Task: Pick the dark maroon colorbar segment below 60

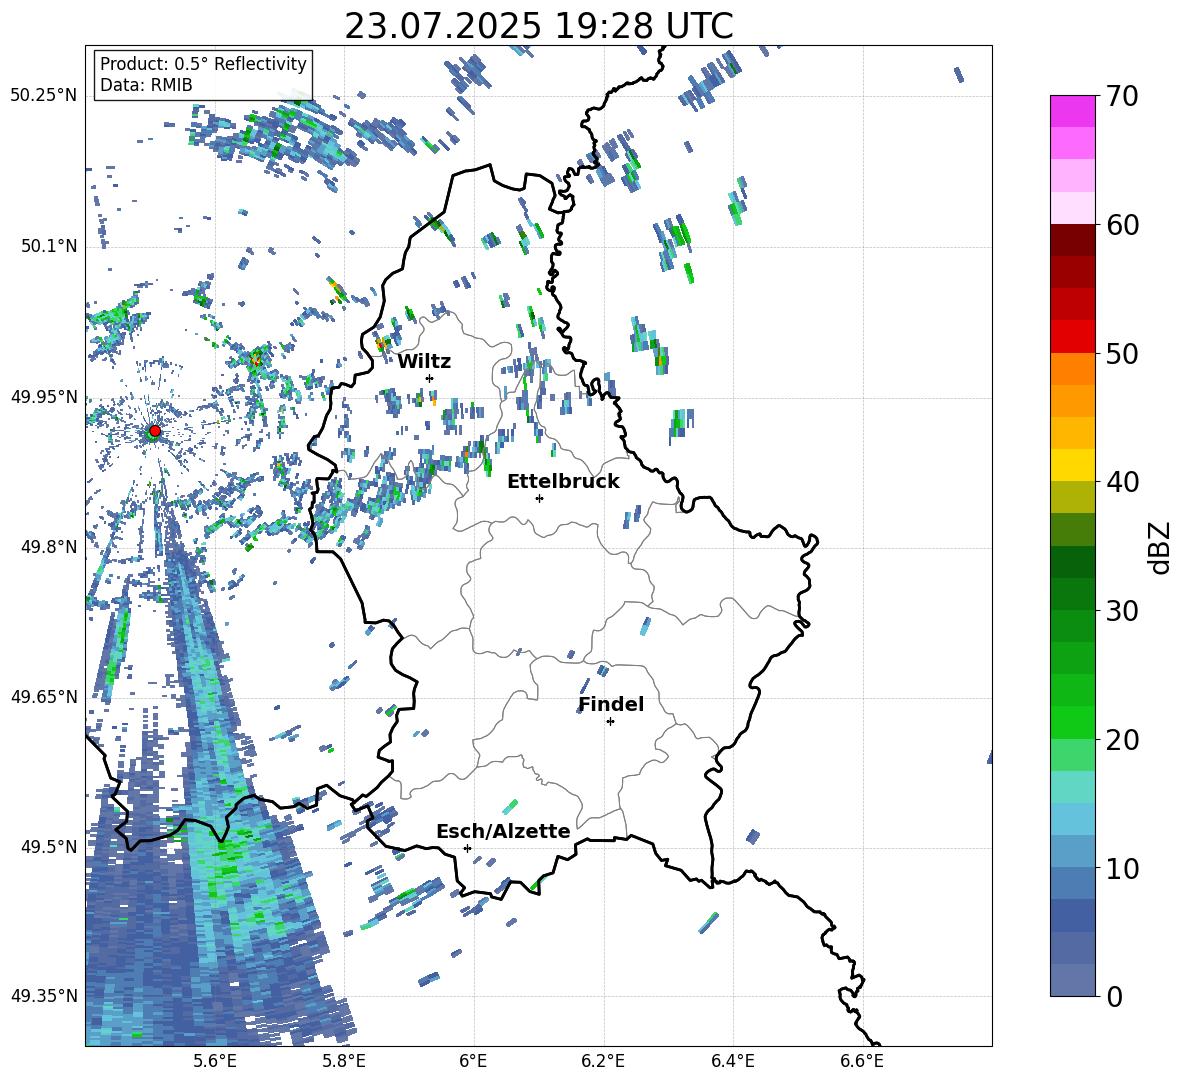Action: (1073, 240)
